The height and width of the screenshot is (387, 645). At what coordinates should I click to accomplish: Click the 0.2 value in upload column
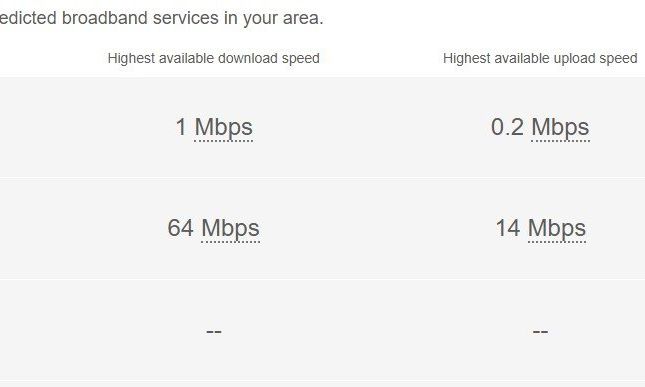pyautogui.click(x=508, y=127)
